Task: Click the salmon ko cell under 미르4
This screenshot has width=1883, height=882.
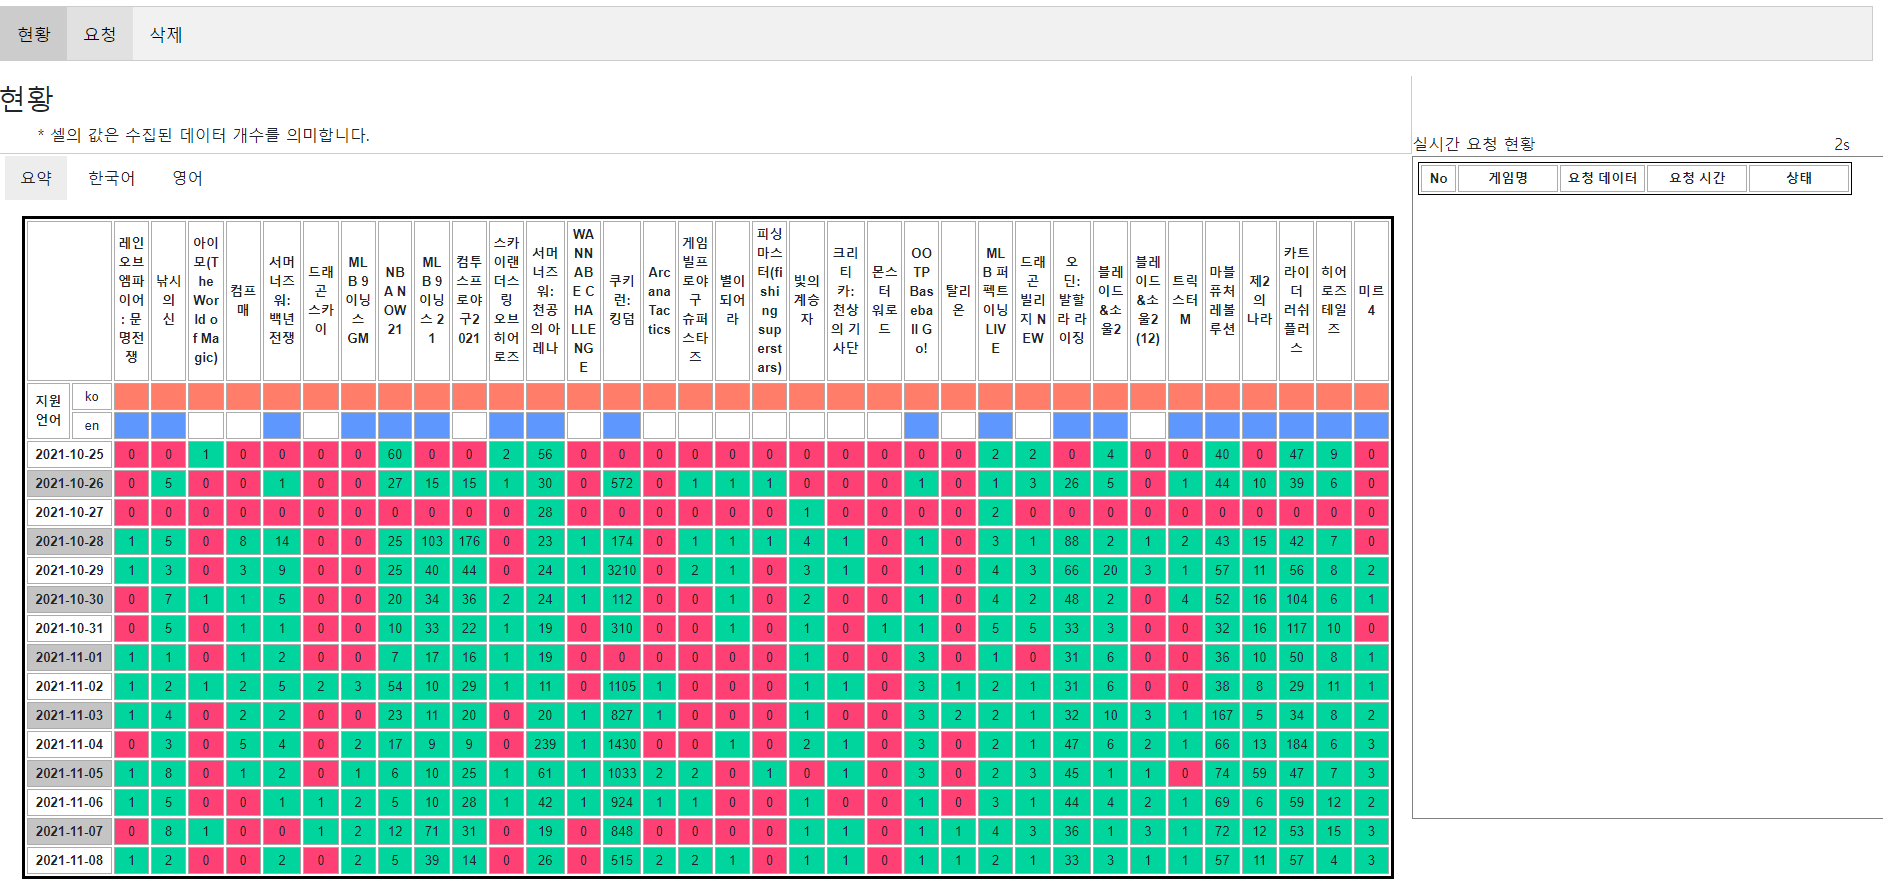Action: 1371,396
